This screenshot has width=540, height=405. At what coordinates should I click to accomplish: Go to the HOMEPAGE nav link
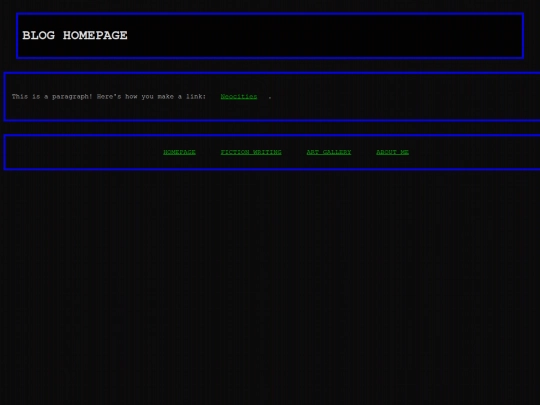(x=179, y=152)
